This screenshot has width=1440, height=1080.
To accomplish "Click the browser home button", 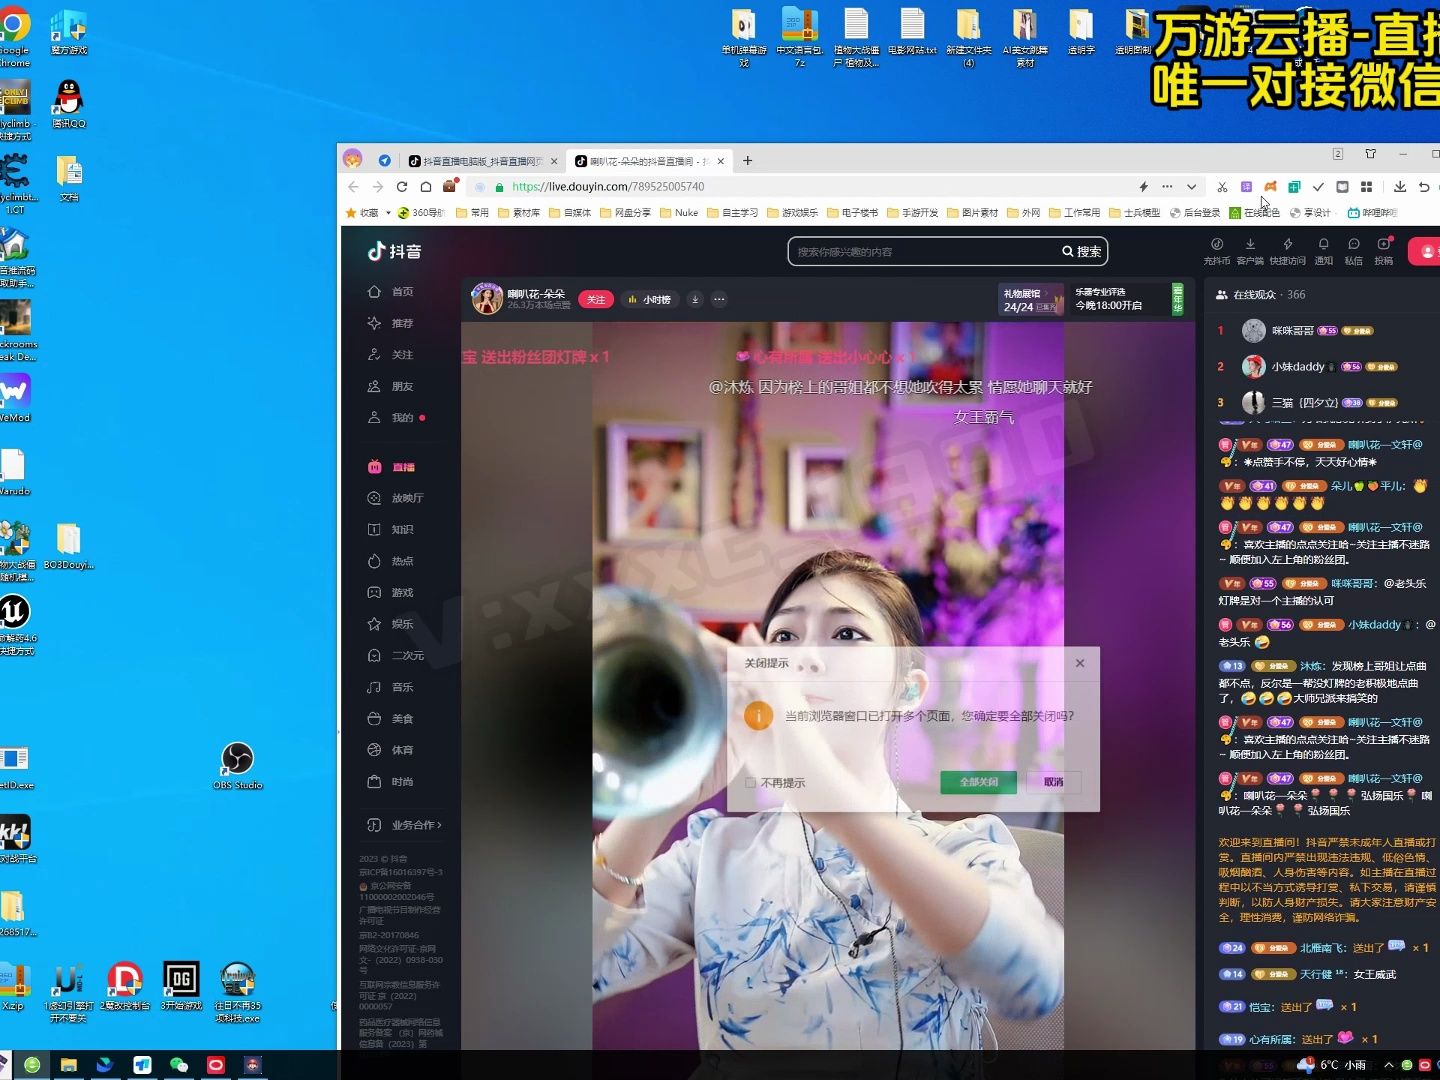I will coord(426,187).
